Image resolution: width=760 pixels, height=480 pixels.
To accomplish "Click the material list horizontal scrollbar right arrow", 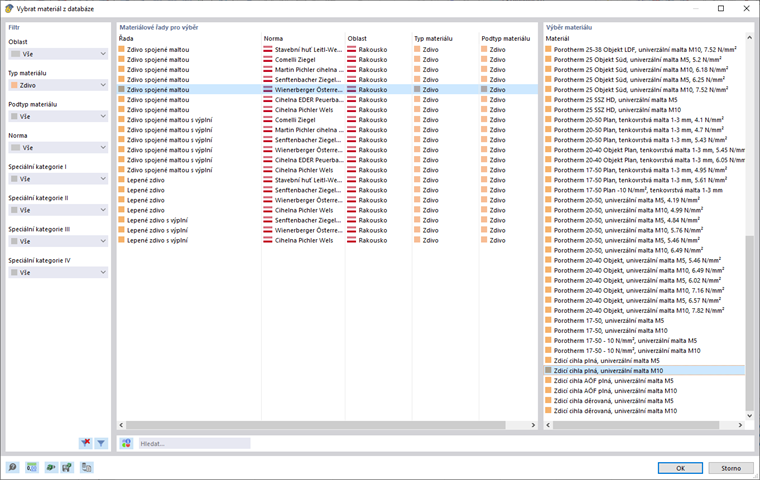I will (740, 425).
